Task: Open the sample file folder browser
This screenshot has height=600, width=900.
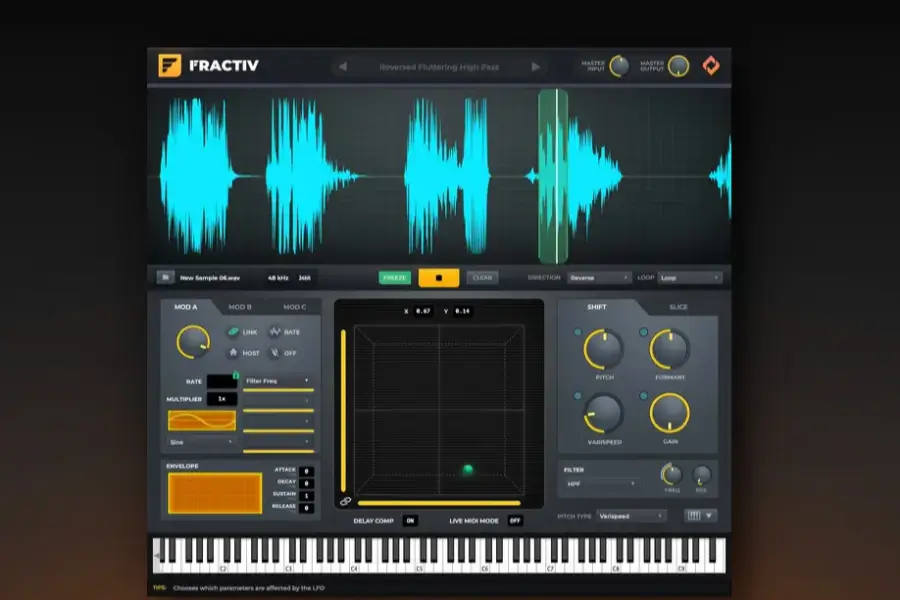Action: 165,277
